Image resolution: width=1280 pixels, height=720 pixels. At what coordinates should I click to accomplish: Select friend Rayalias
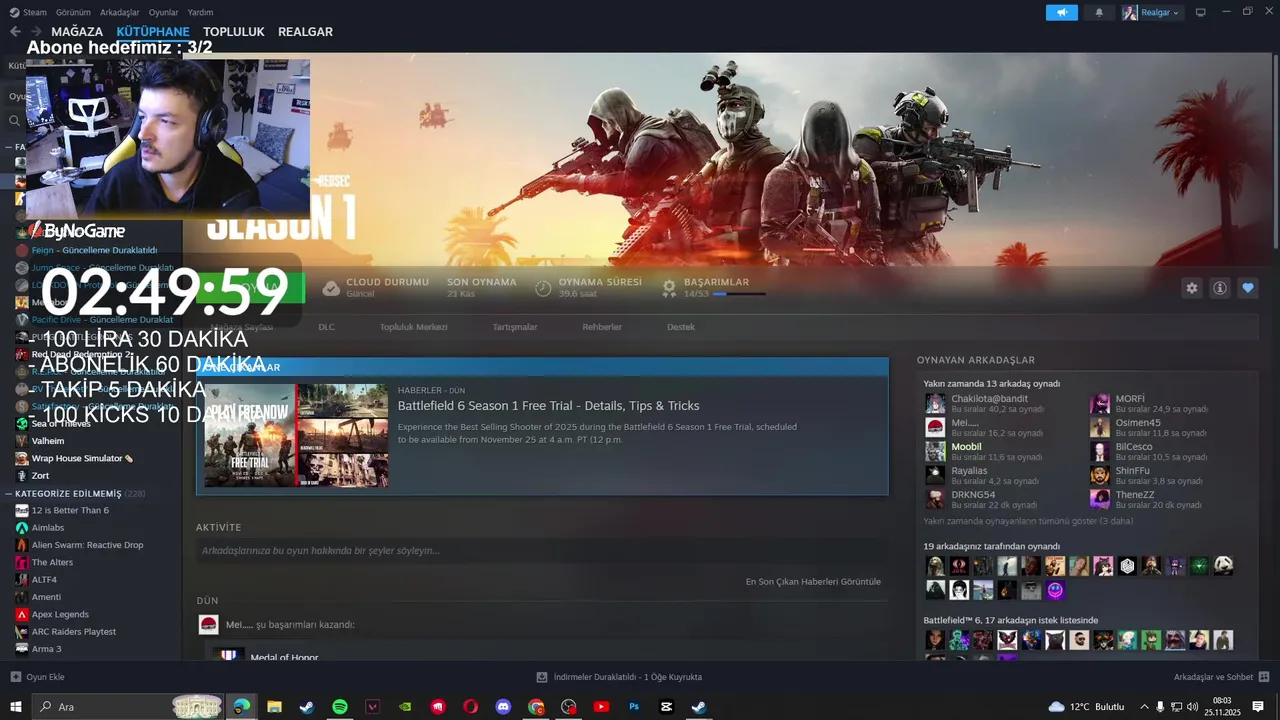[x=969, y=471]
